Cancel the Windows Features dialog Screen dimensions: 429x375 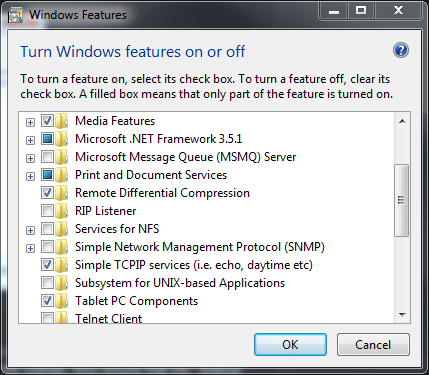coord(373,344)
